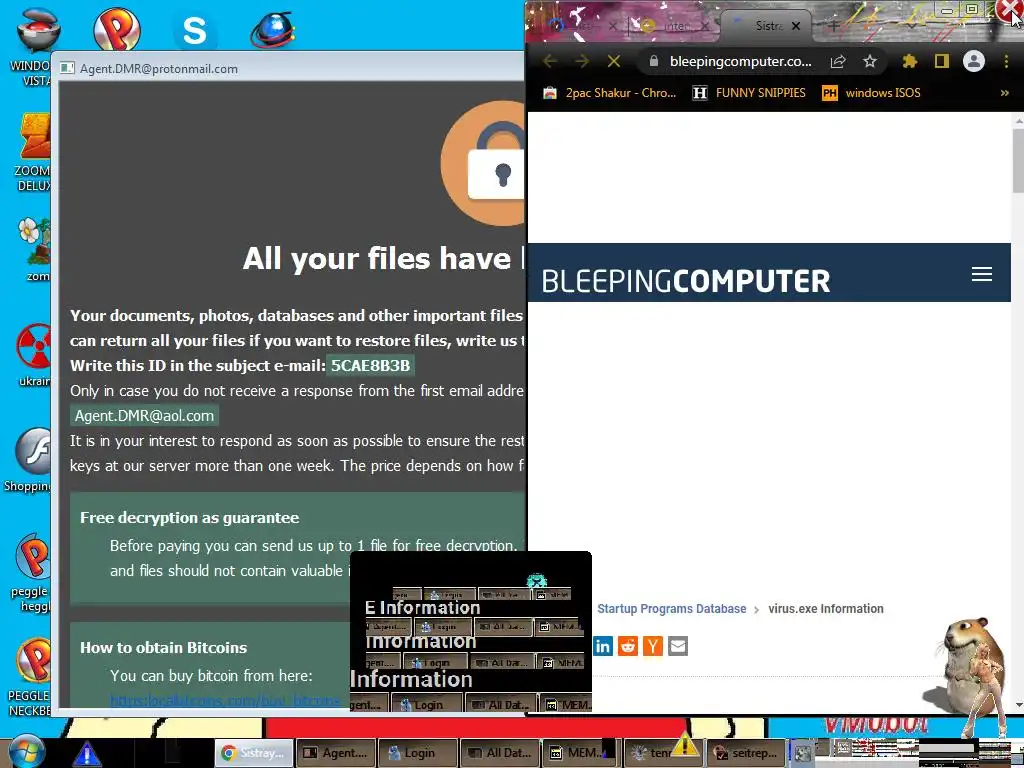Screen dimensions: 1024x768
Task: Close the Sistr Chrome tab
Action: (795, 26)
